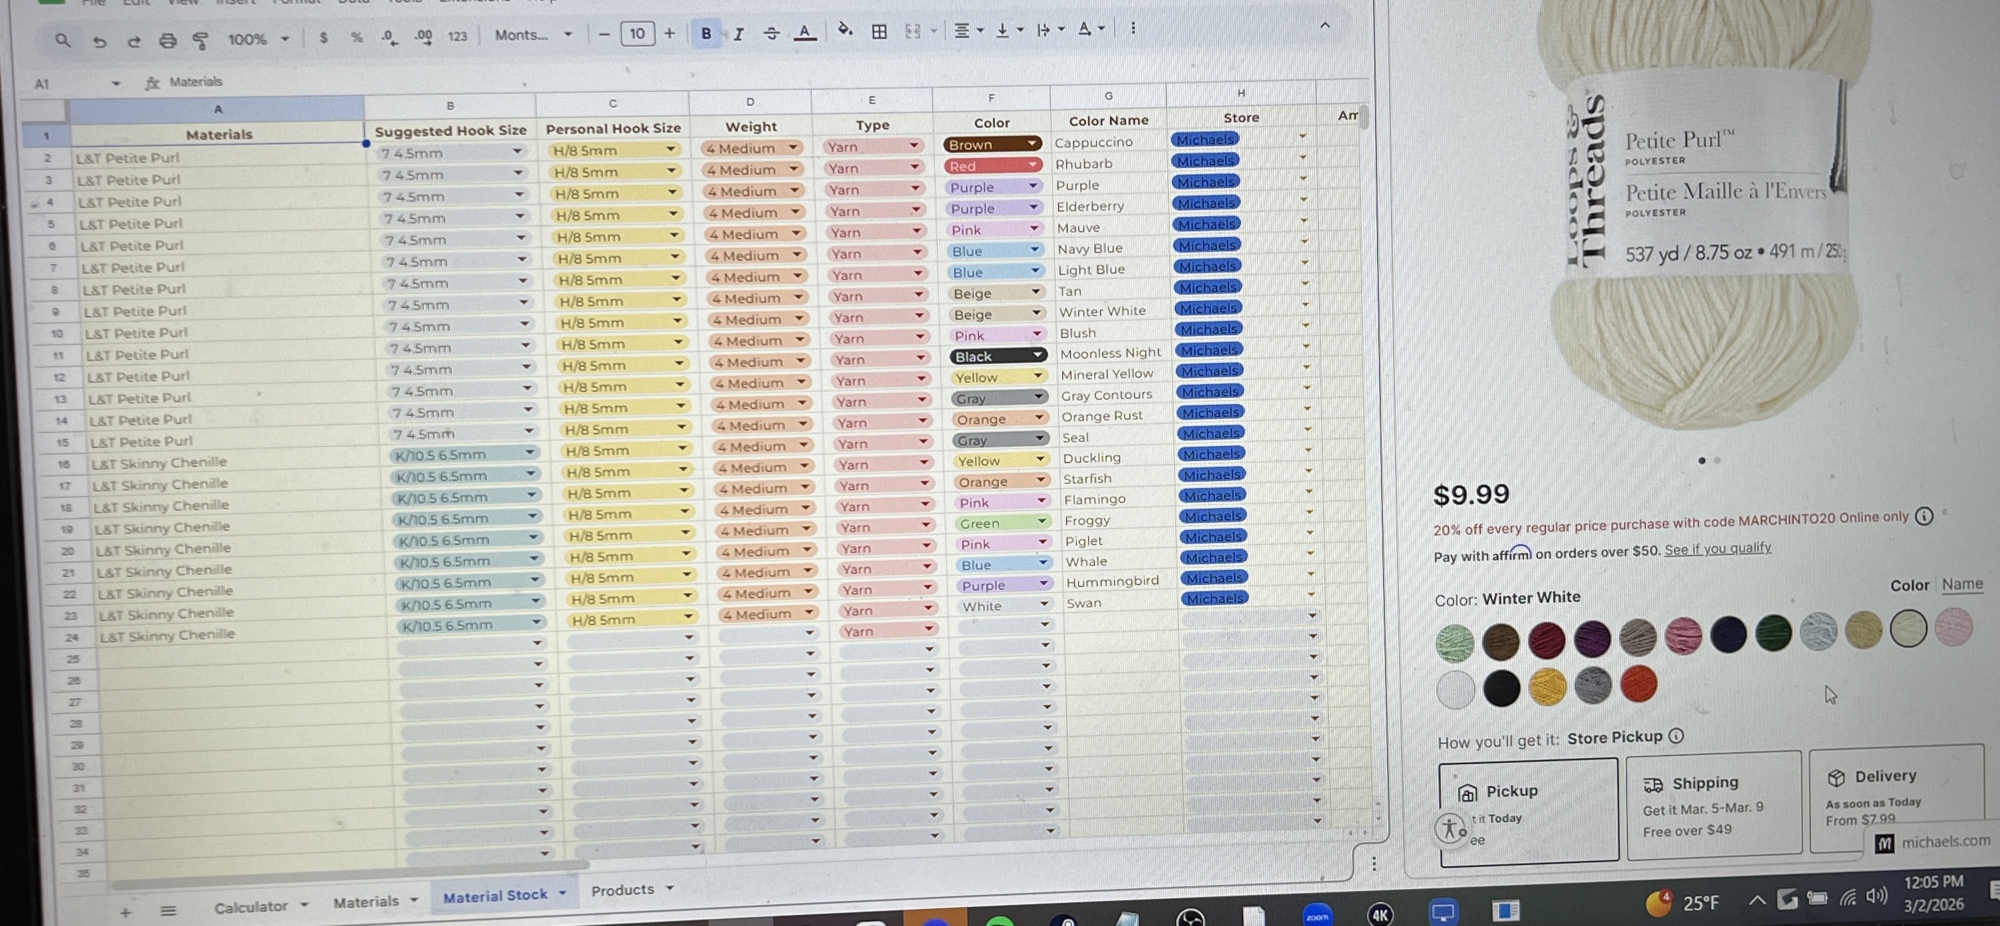Click the See if you qualify link
The height and width of the screenshot is (926, 2000).
[1717, 548]
